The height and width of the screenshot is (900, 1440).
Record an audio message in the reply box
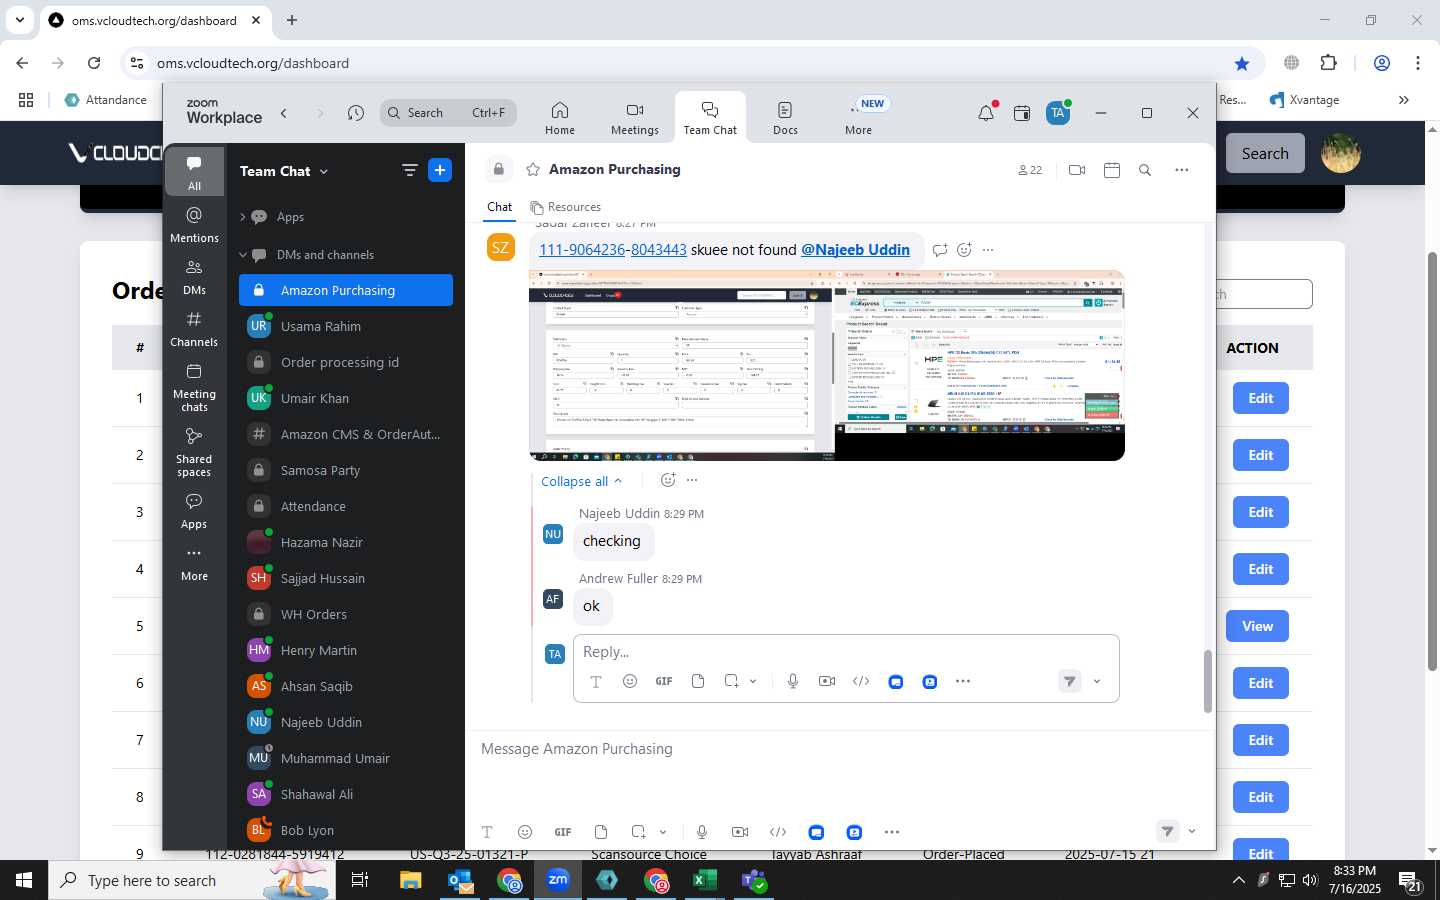pyautogui.click(x=793, y=681)
